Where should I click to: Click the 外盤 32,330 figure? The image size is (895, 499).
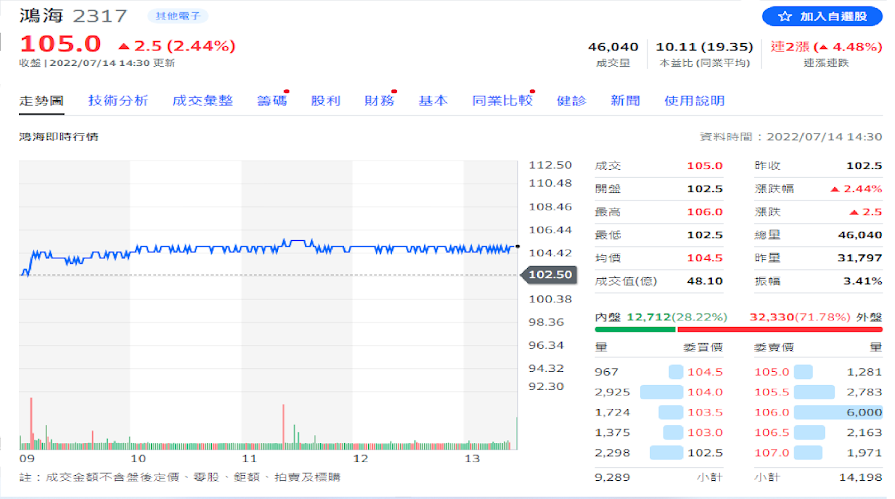772,317
